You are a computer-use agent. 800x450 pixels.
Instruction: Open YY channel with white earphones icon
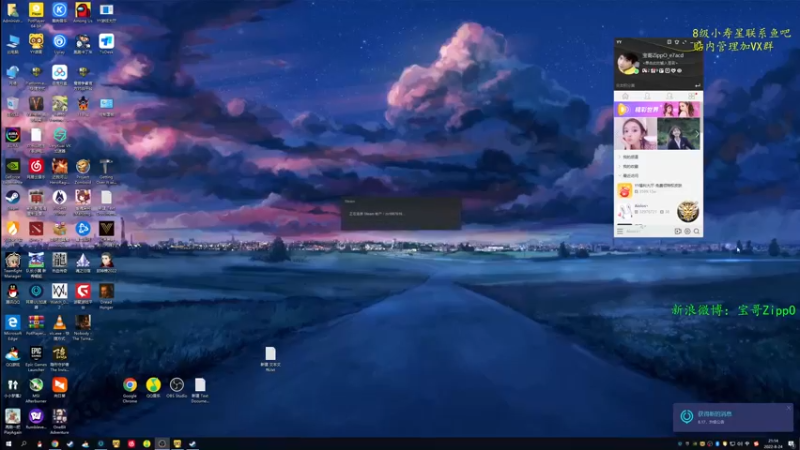[624, 210]
